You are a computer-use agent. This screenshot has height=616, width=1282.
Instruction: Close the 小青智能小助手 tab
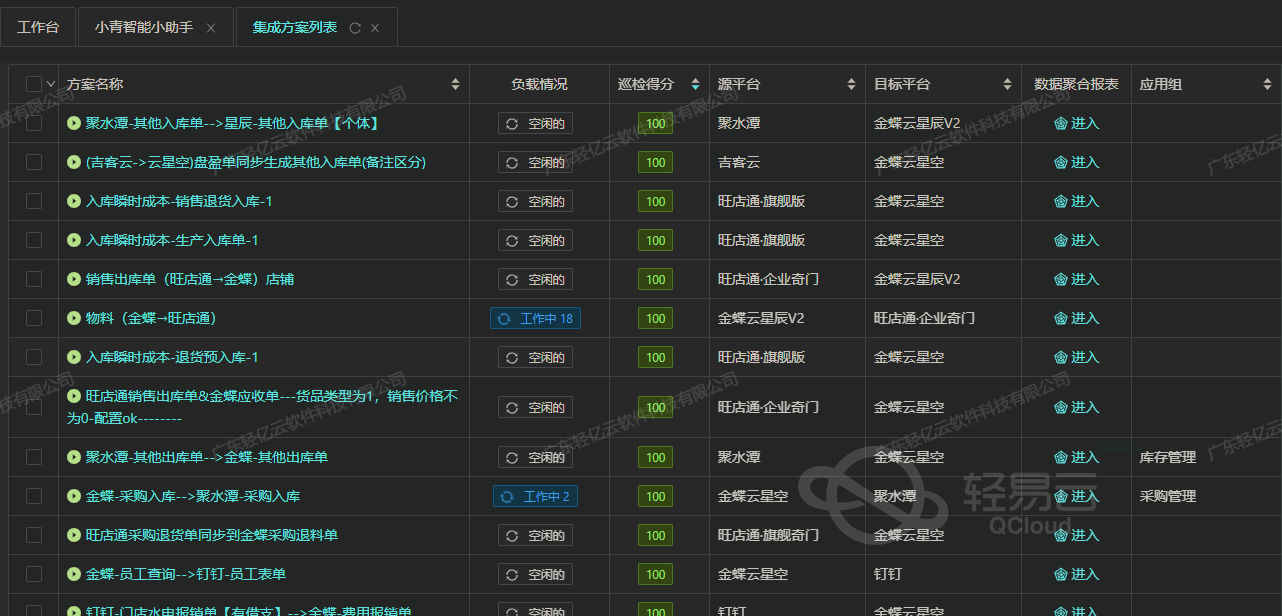click(211, 28)
